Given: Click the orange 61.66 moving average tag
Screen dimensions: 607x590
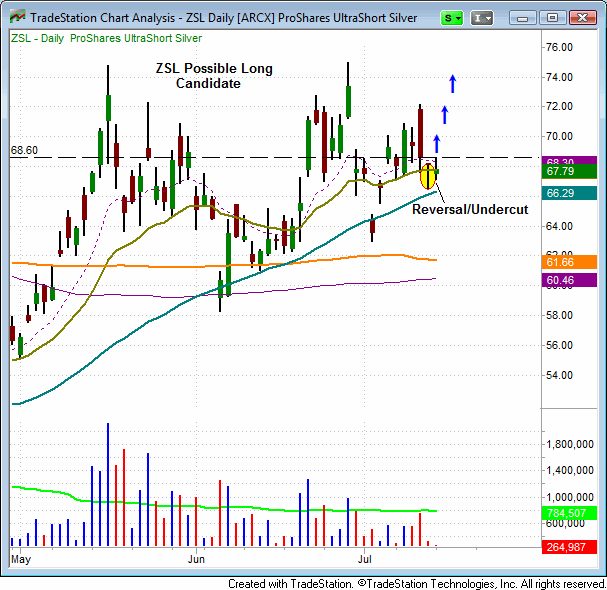Looking at the screenshot, I should [573, 260].
